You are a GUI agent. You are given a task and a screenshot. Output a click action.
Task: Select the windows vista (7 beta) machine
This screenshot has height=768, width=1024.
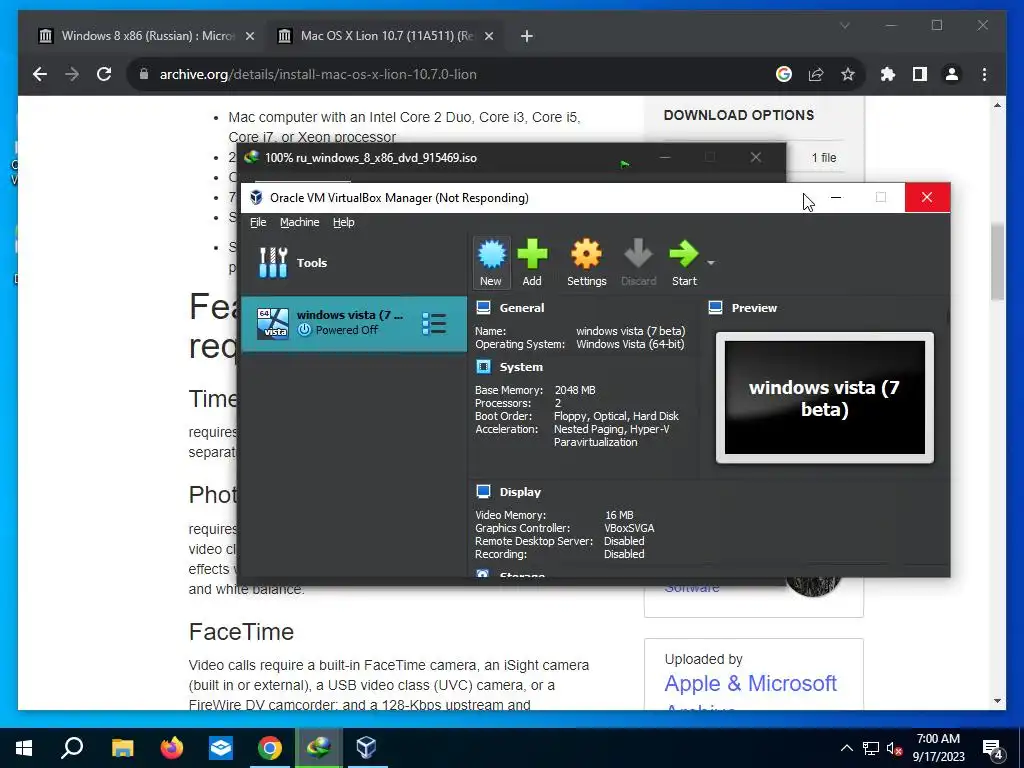tap(354, 323)
